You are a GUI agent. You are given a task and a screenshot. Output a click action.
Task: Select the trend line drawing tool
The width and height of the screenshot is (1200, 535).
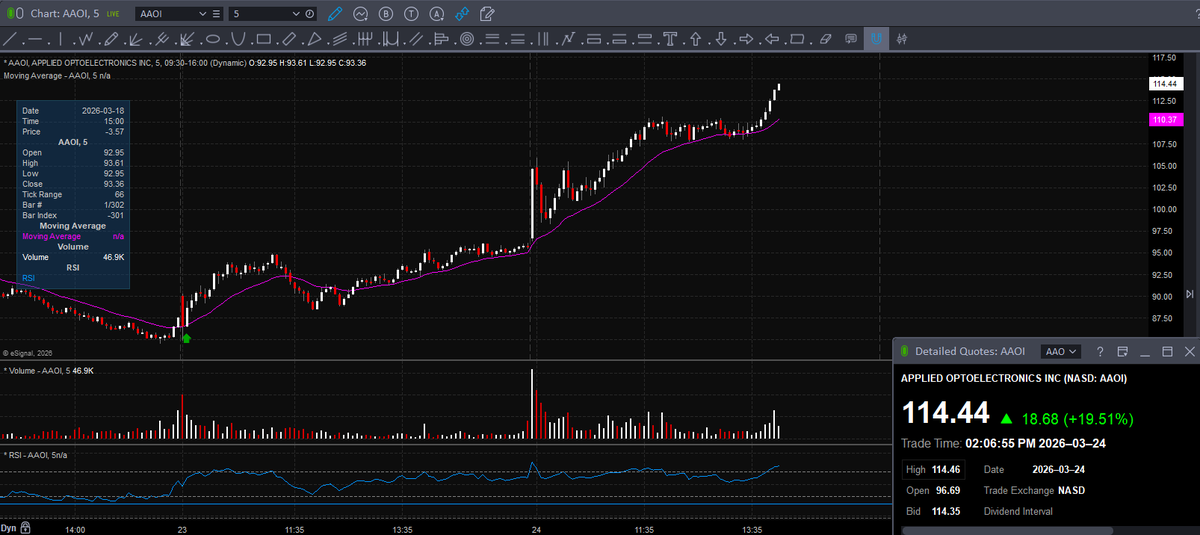pos(10,40)
